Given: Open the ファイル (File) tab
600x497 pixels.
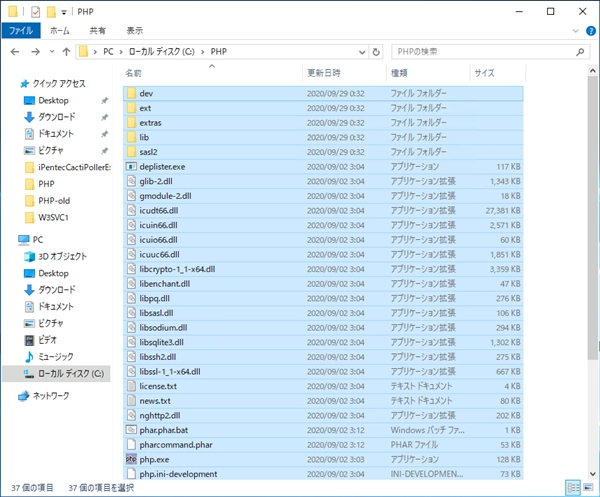Looking at the screenshot, I should [x=21, y=31].
